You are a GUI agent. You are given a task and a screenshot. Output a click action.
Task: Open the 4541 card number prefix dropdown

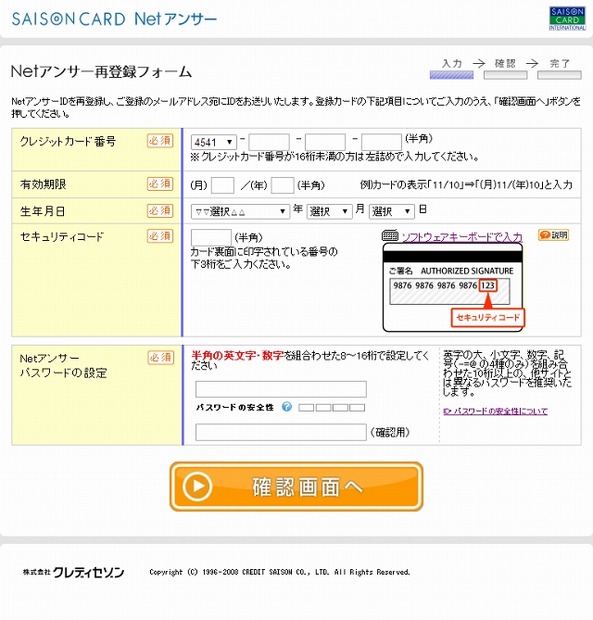coord(213,142)
